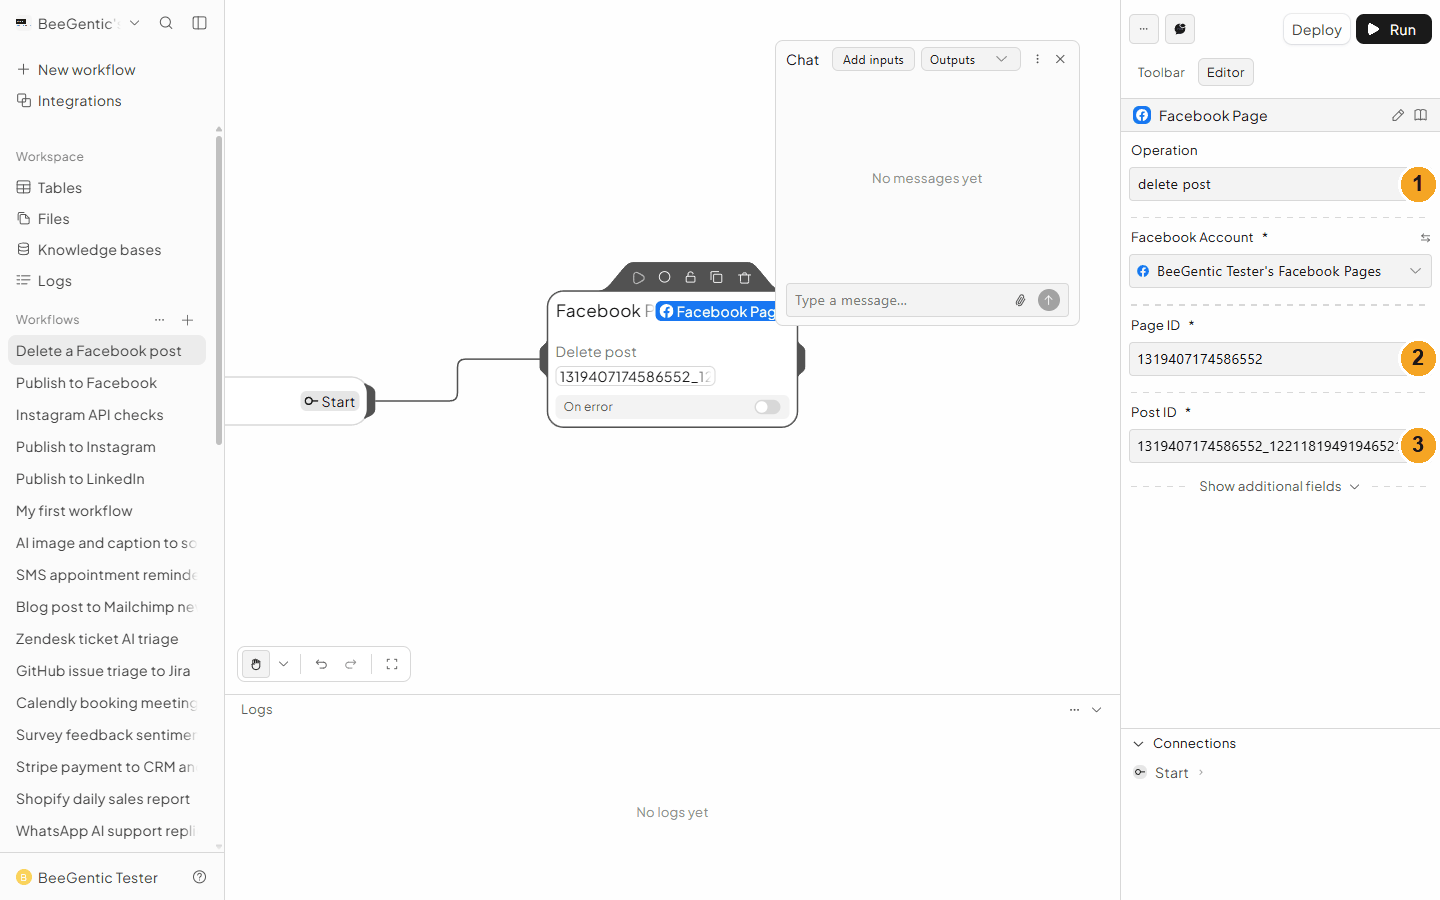This screenshot has width=1440, height=900.
Task: Click the Deploy button
Action: (1316, 29)
